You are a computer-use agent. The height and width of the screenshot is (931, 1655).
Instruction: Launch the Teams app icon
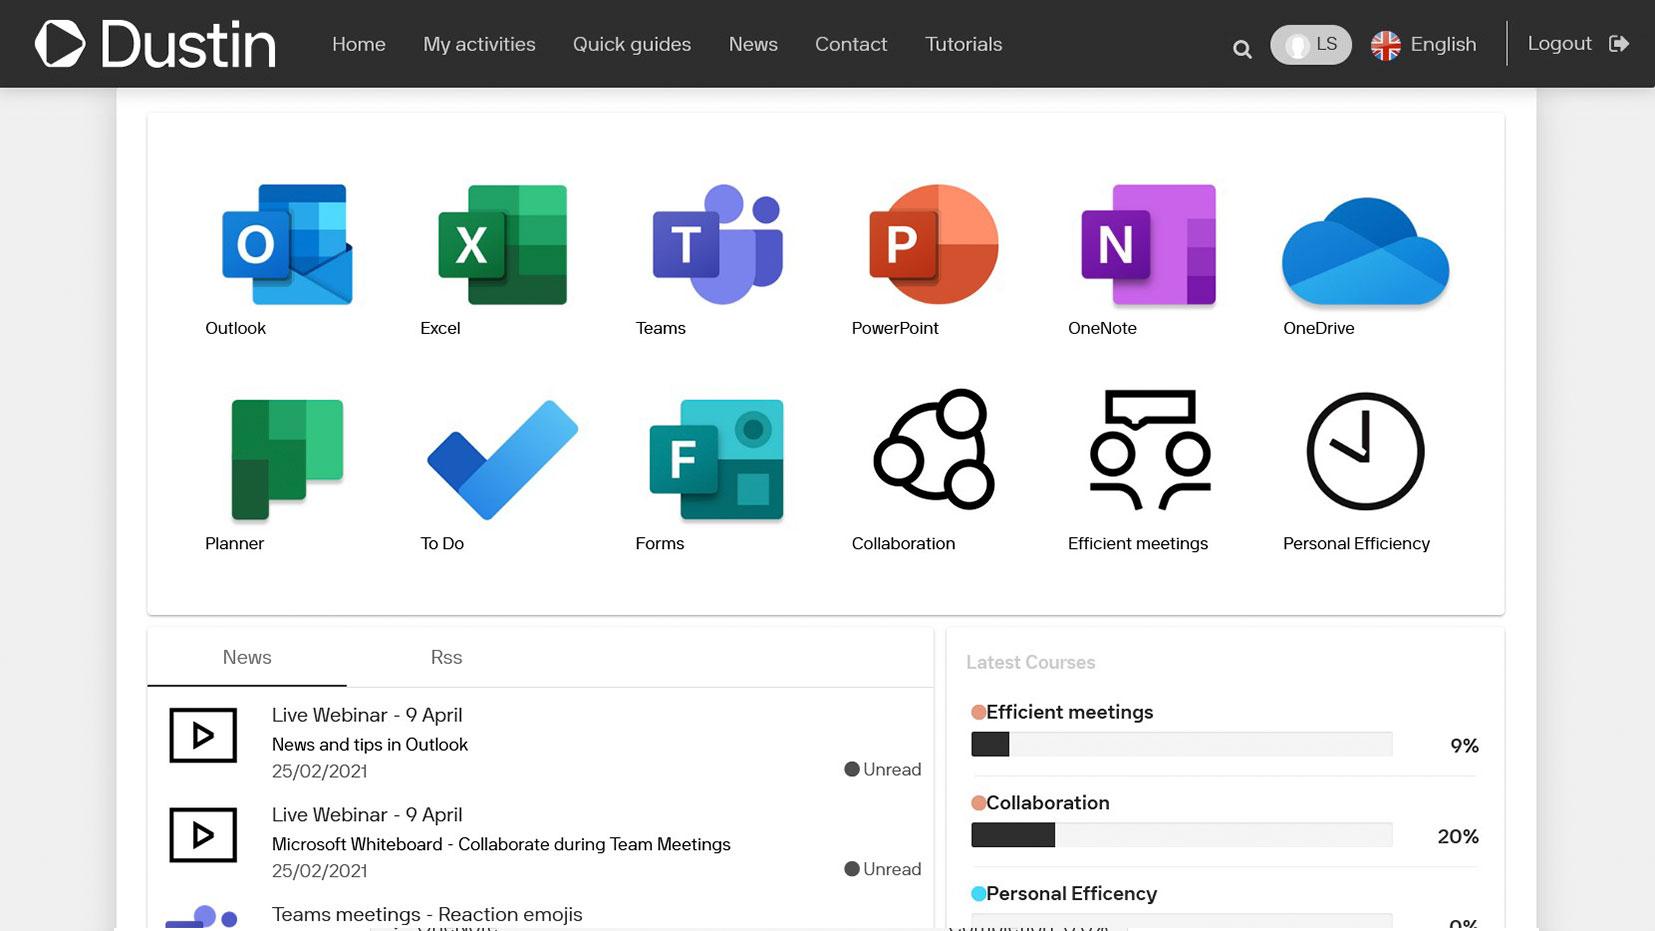717,244
